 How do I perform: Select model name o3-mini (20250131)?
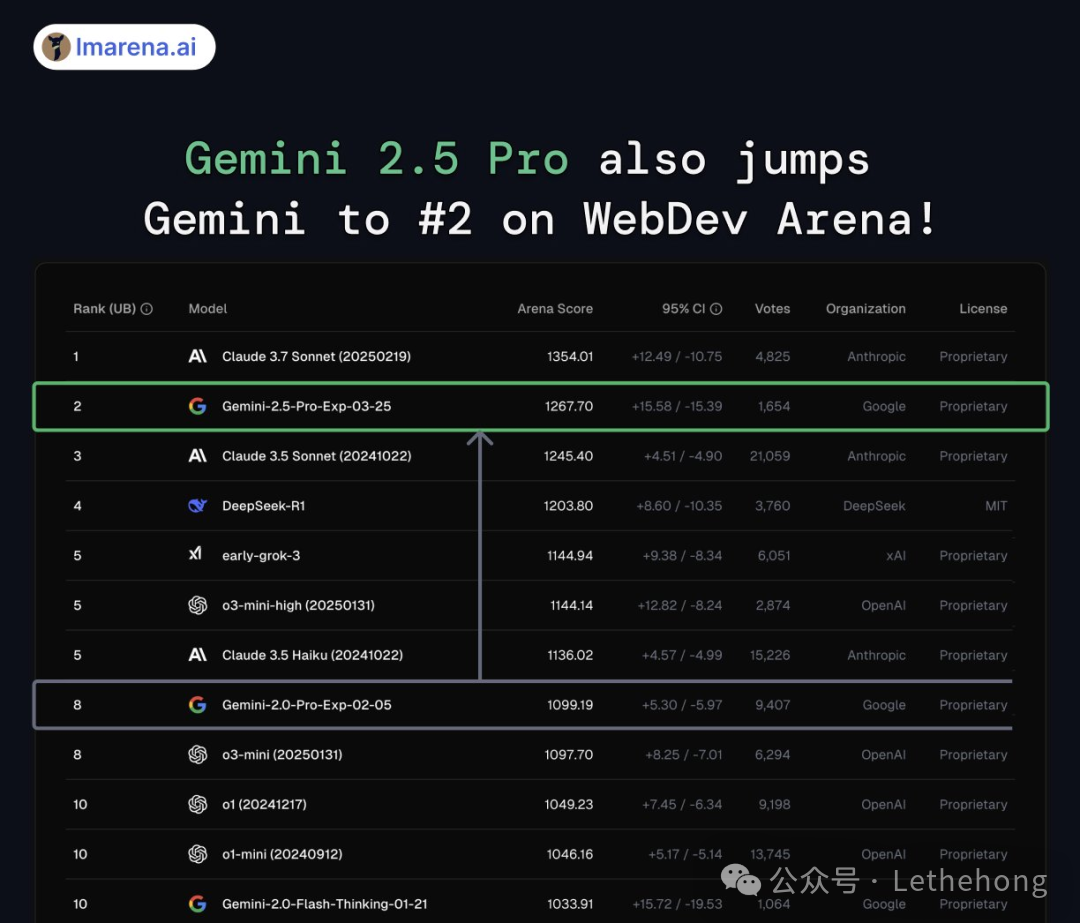click(x=282, y=755)
